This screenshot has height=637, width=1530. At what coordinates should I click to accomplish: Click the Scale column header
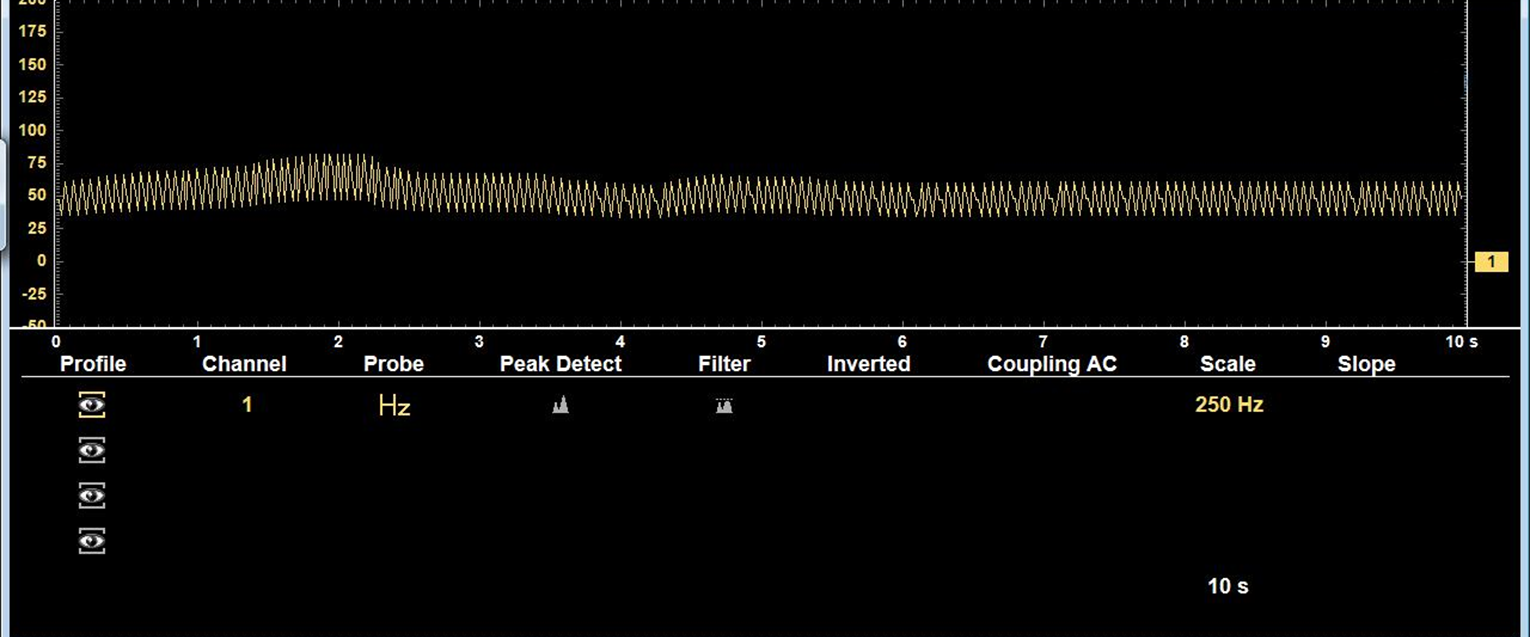click(1227, 364)
